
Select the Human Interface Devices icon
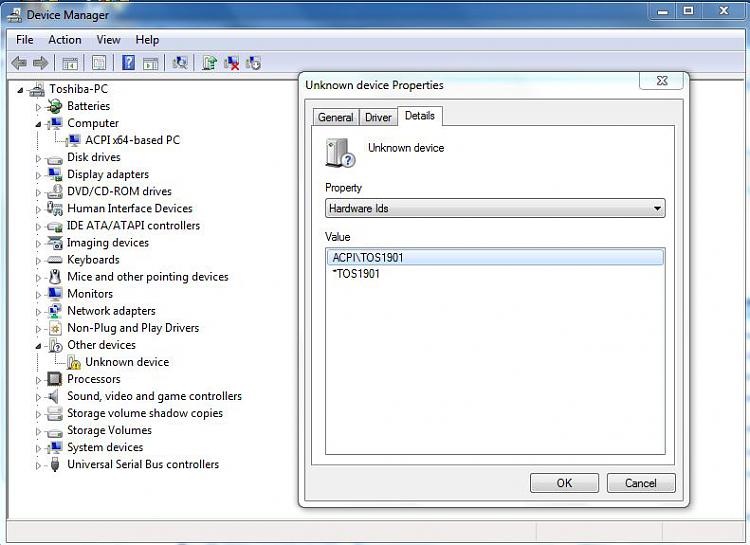(55, 209)
